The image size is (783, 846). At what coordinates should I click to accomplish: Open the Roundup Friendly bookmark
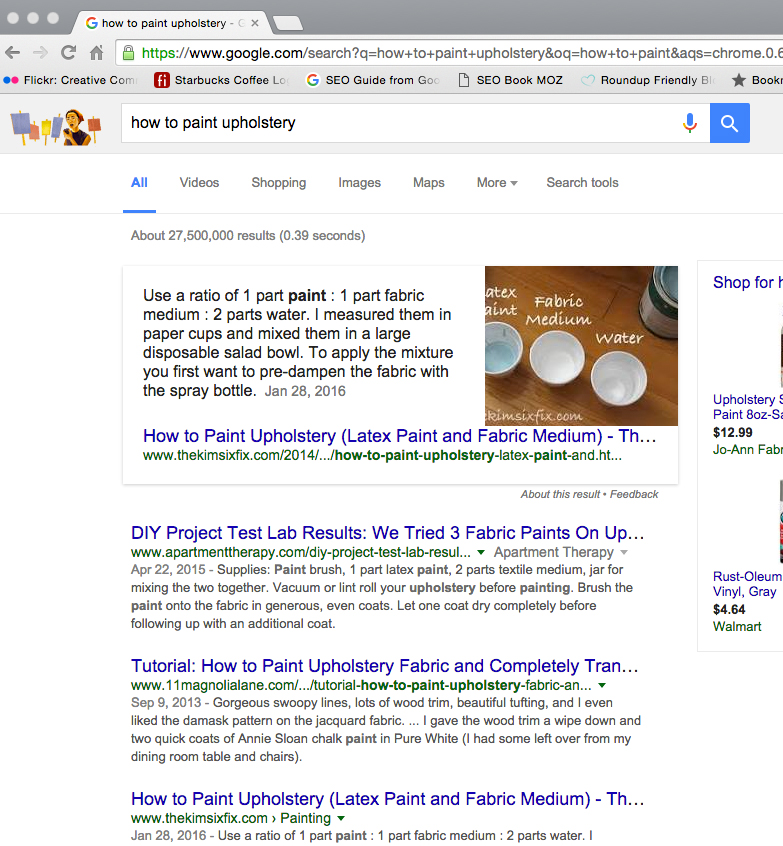pyautogui.click(x=648, y=80)
